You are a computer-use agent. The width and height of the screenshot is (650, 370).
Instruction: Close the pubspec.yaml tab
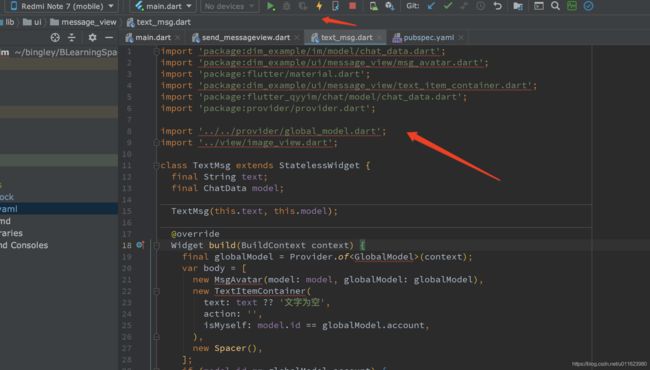461,38
